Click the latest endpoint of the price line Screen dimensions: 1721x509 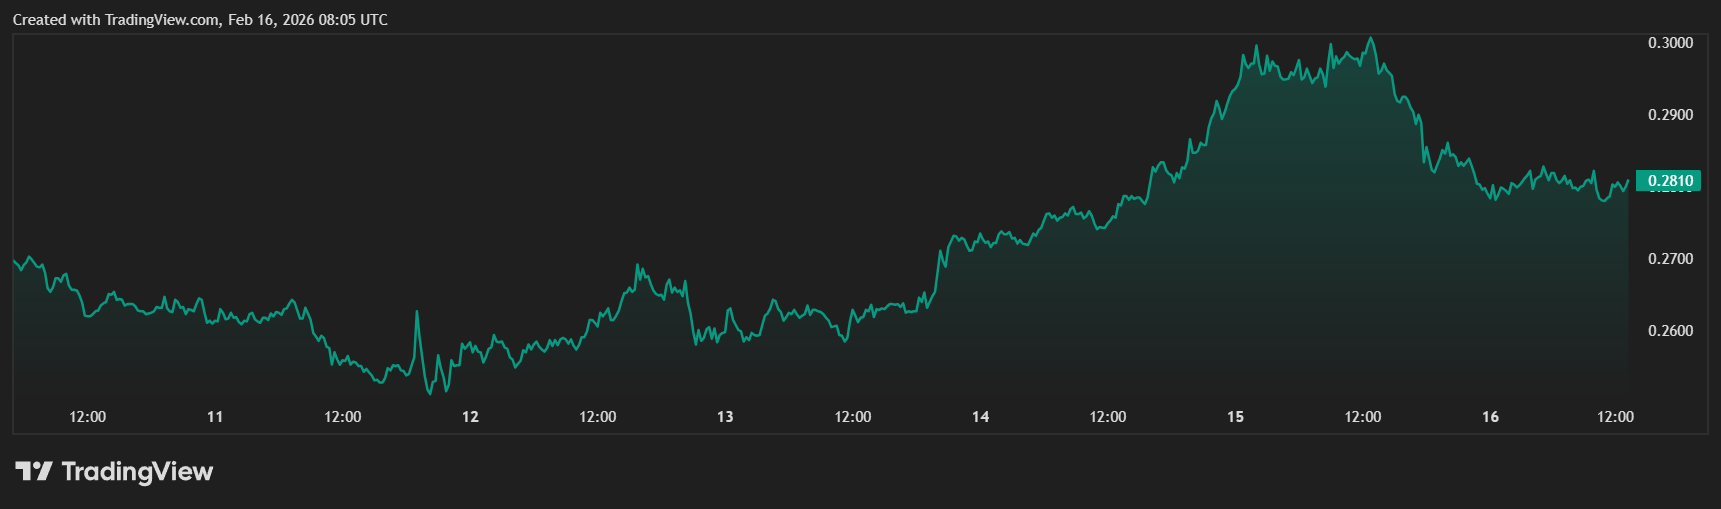point(1628,181)
